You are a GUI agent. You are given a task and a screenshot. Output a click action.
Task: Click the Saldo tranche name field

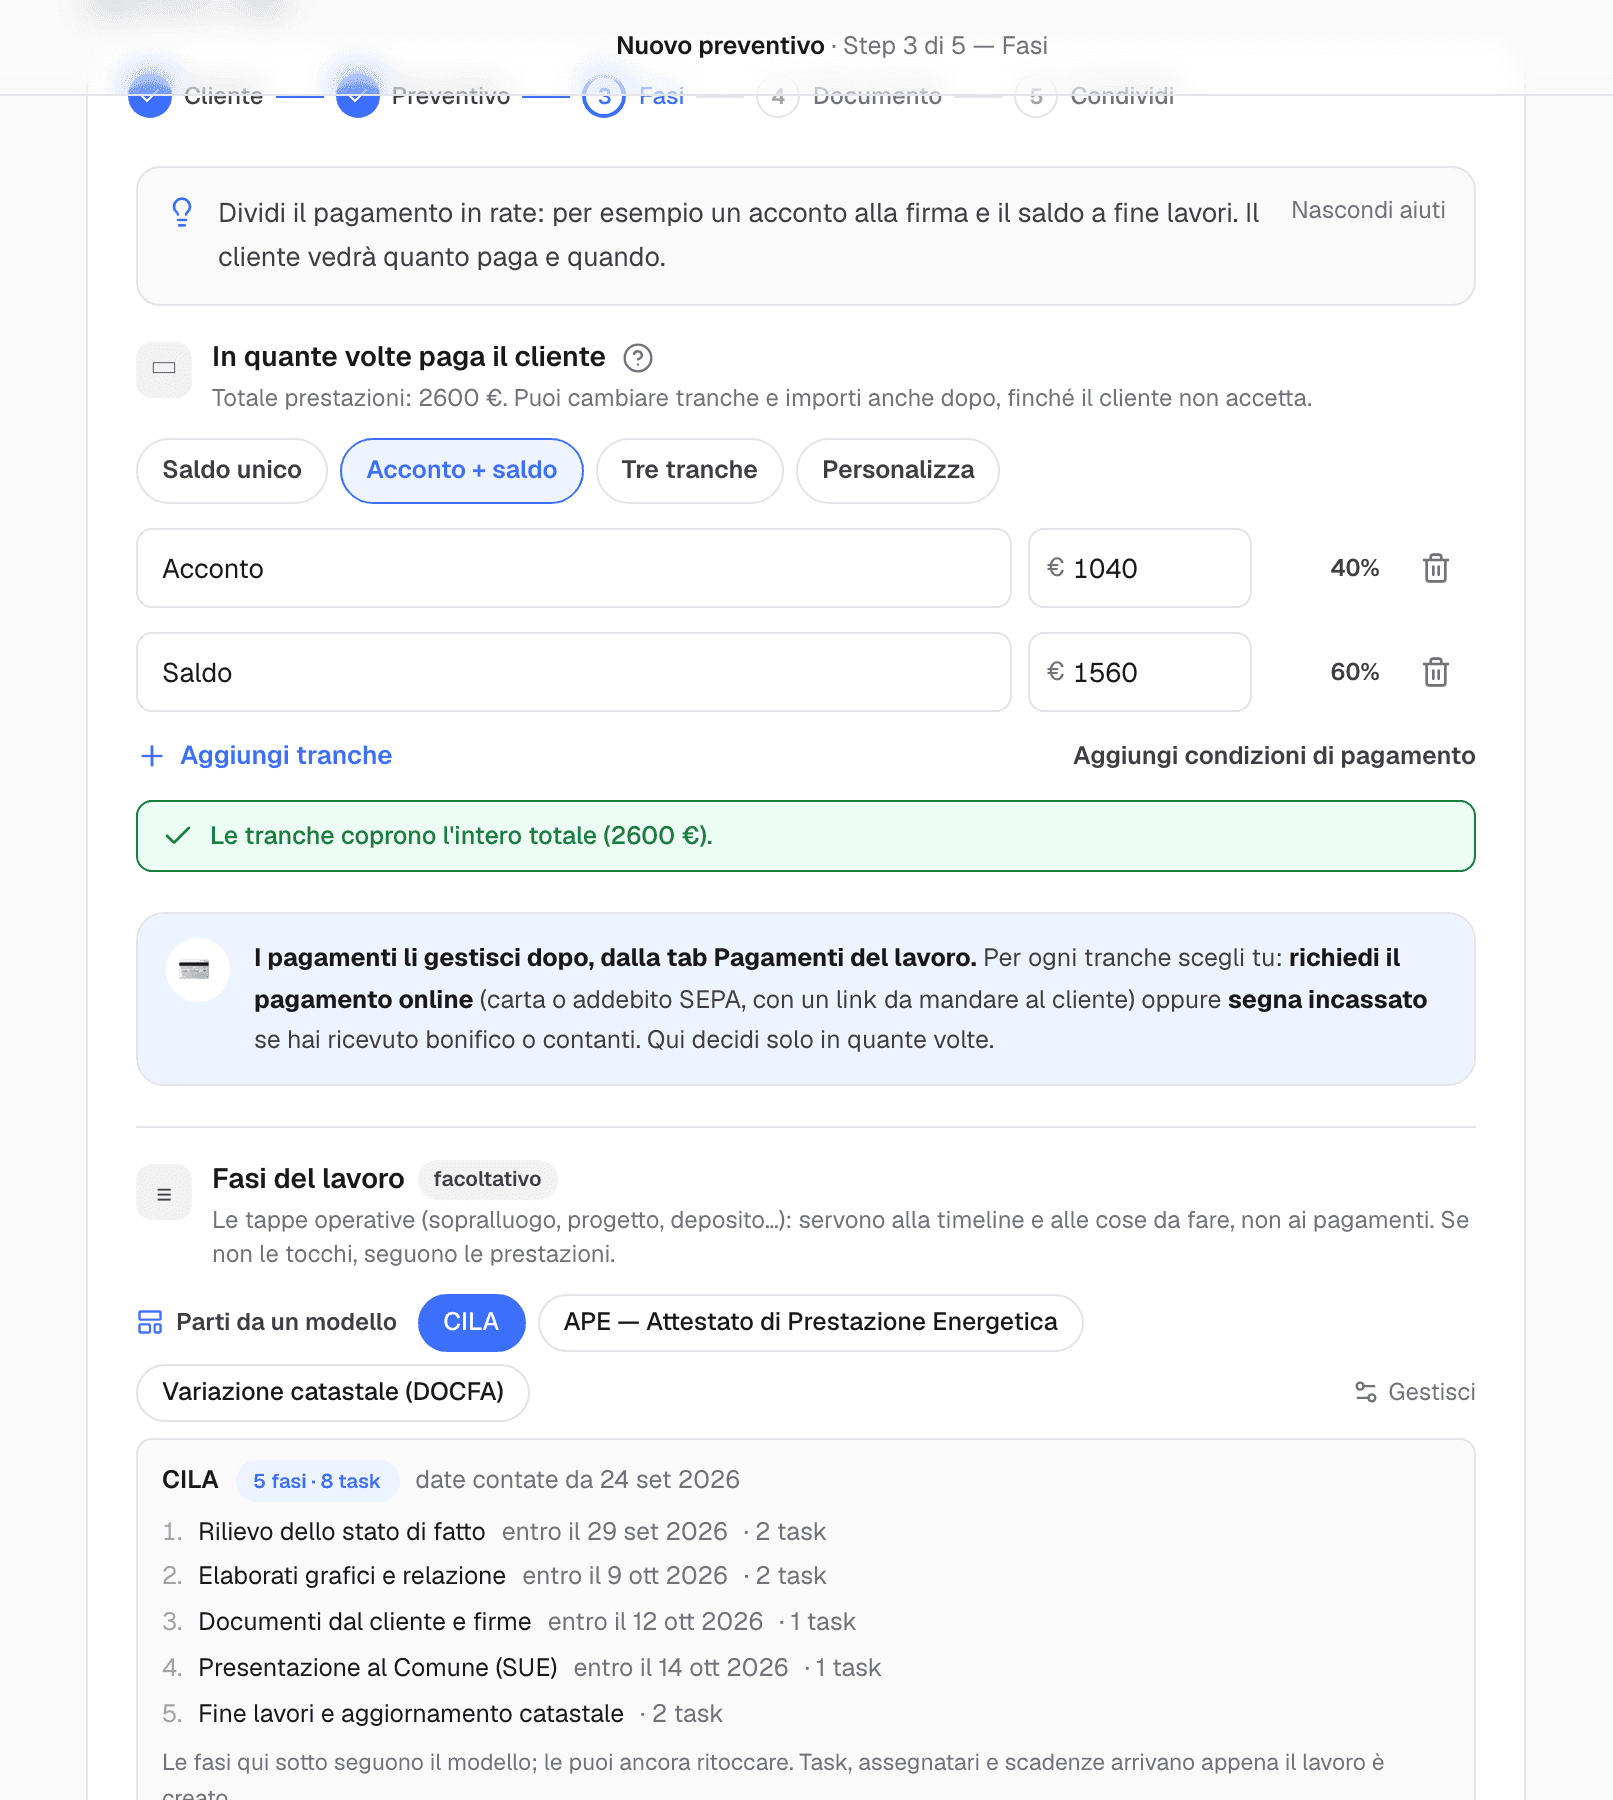coord(574,672)
